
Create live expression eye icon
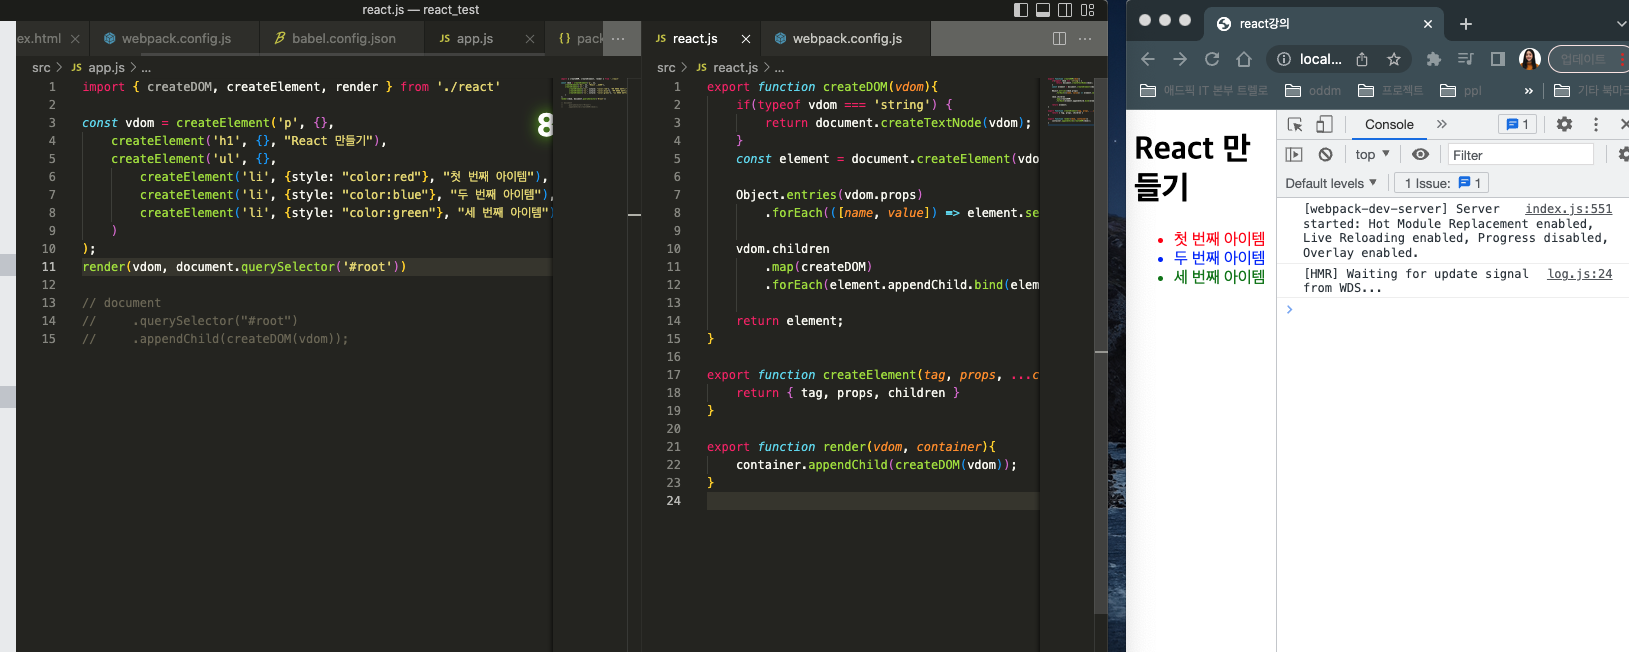coord(1420,154)
